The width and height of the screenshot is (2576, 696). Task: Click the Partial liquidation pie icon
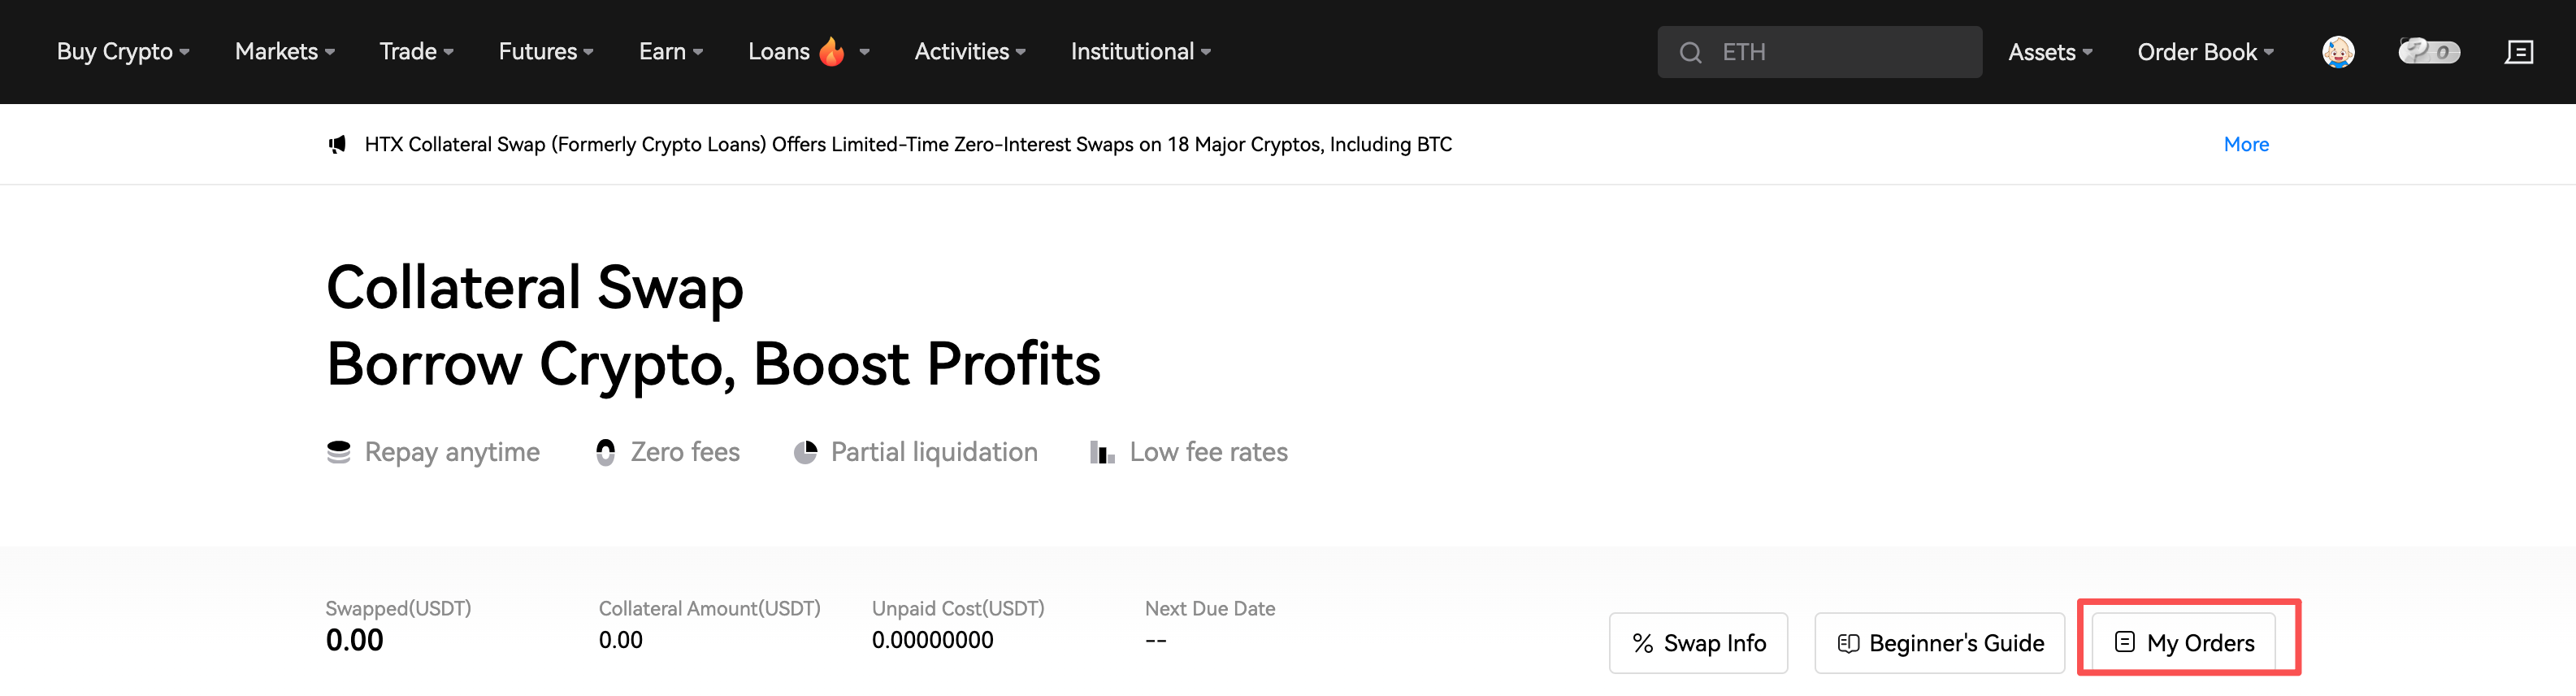coord(805,452)
